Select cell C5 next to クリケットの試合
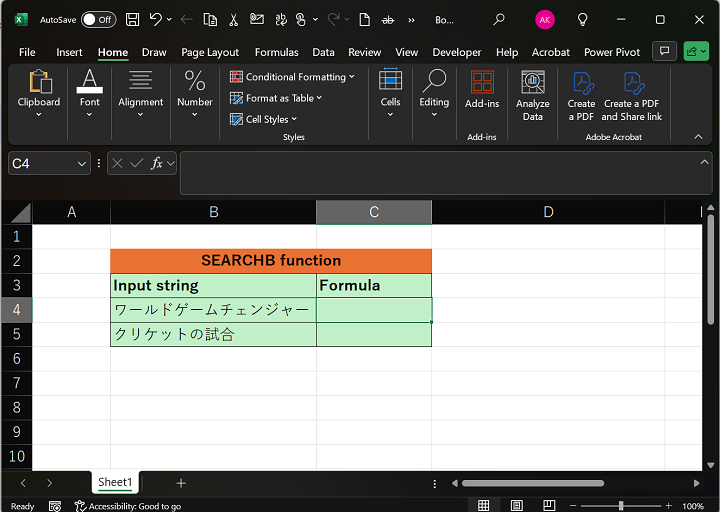Image resolution: width=720 pixels, height=512 pixels. pos(373,335)
